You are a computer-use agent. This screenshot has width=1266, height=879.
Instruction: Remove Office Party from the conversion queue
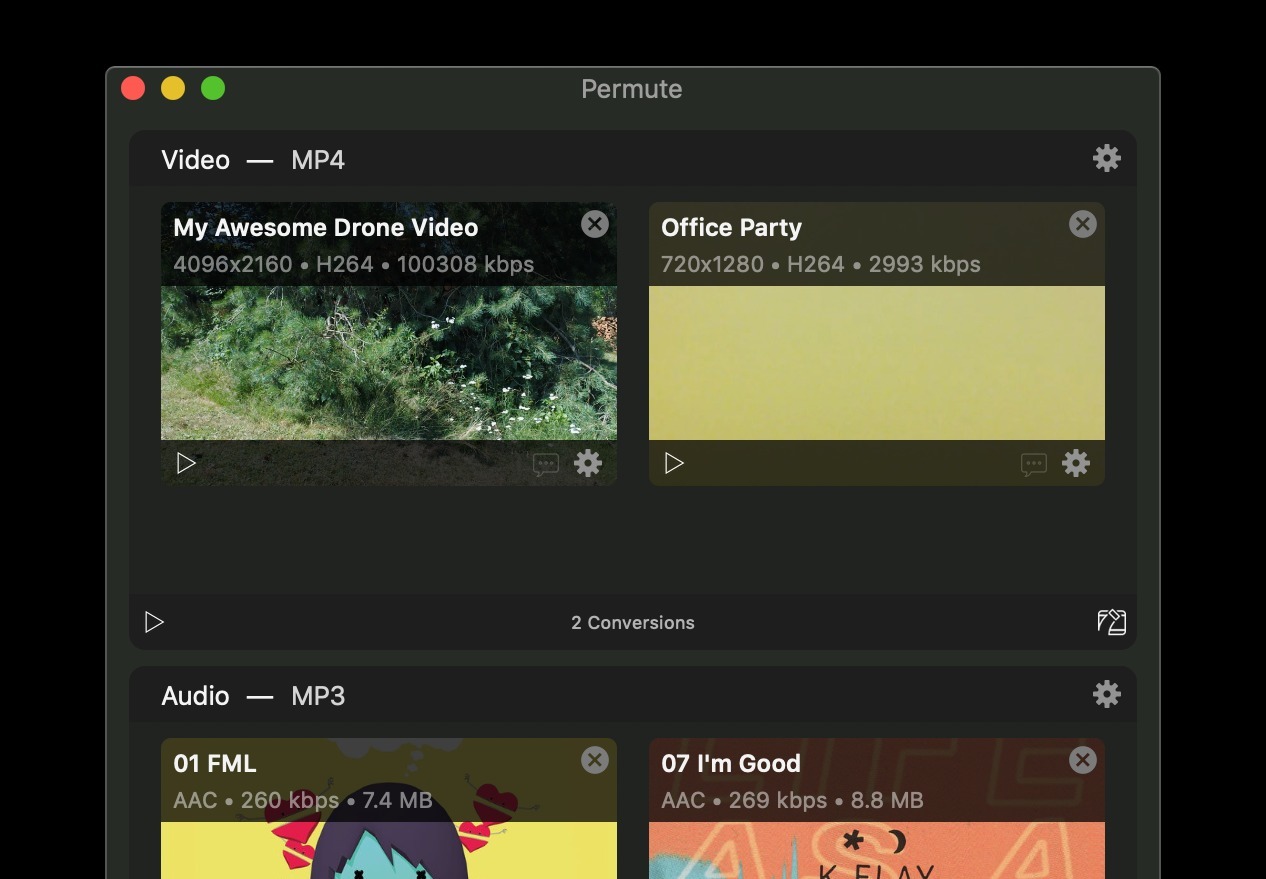point(1082,224)
